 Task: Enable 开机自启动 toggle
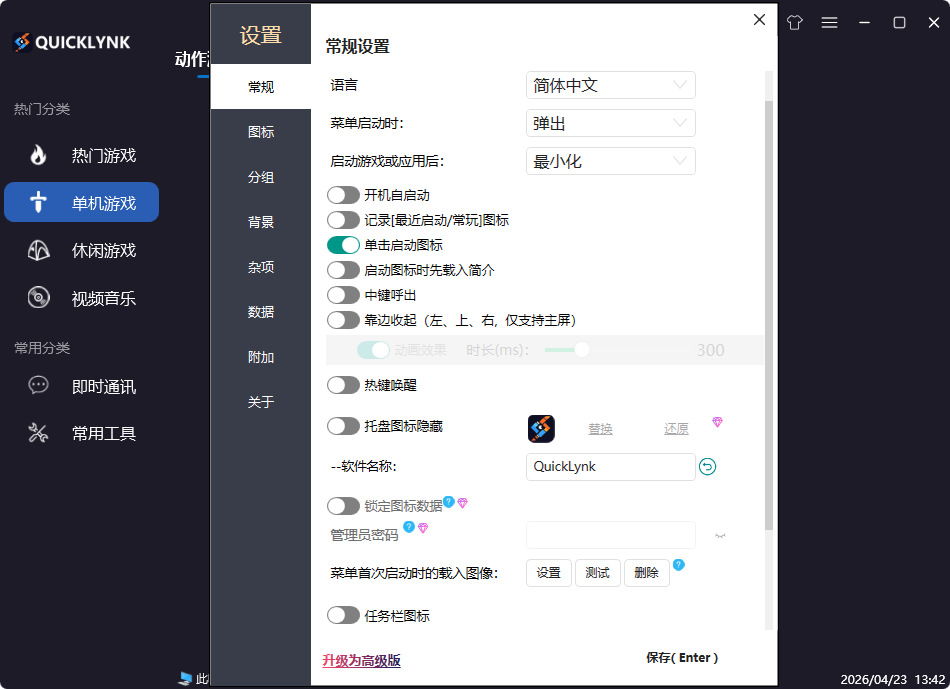tap(344, 195)
